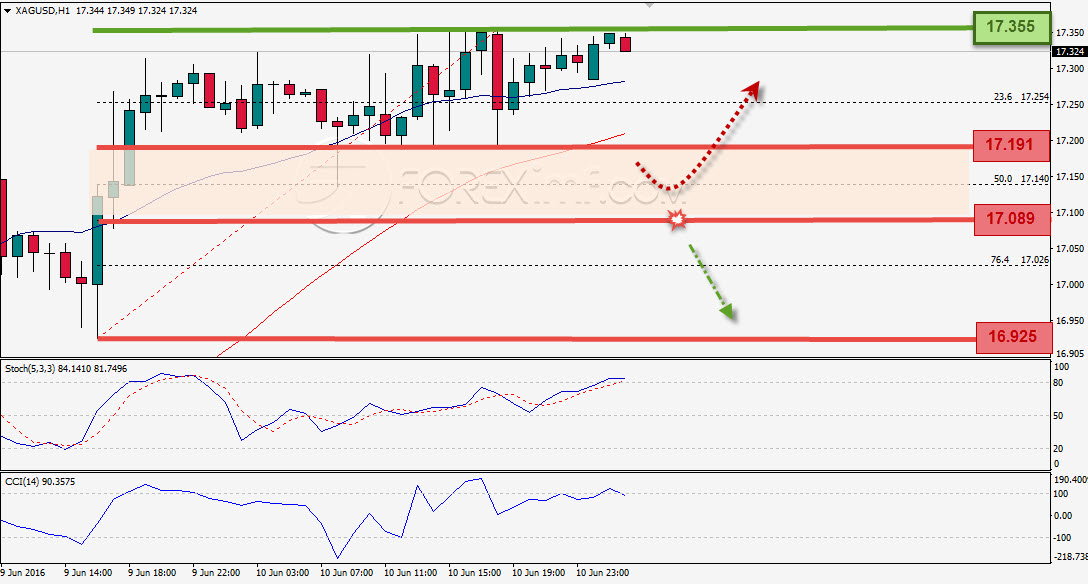Click the XAGUSD,H1 chart symbol title

click(42, 11)
